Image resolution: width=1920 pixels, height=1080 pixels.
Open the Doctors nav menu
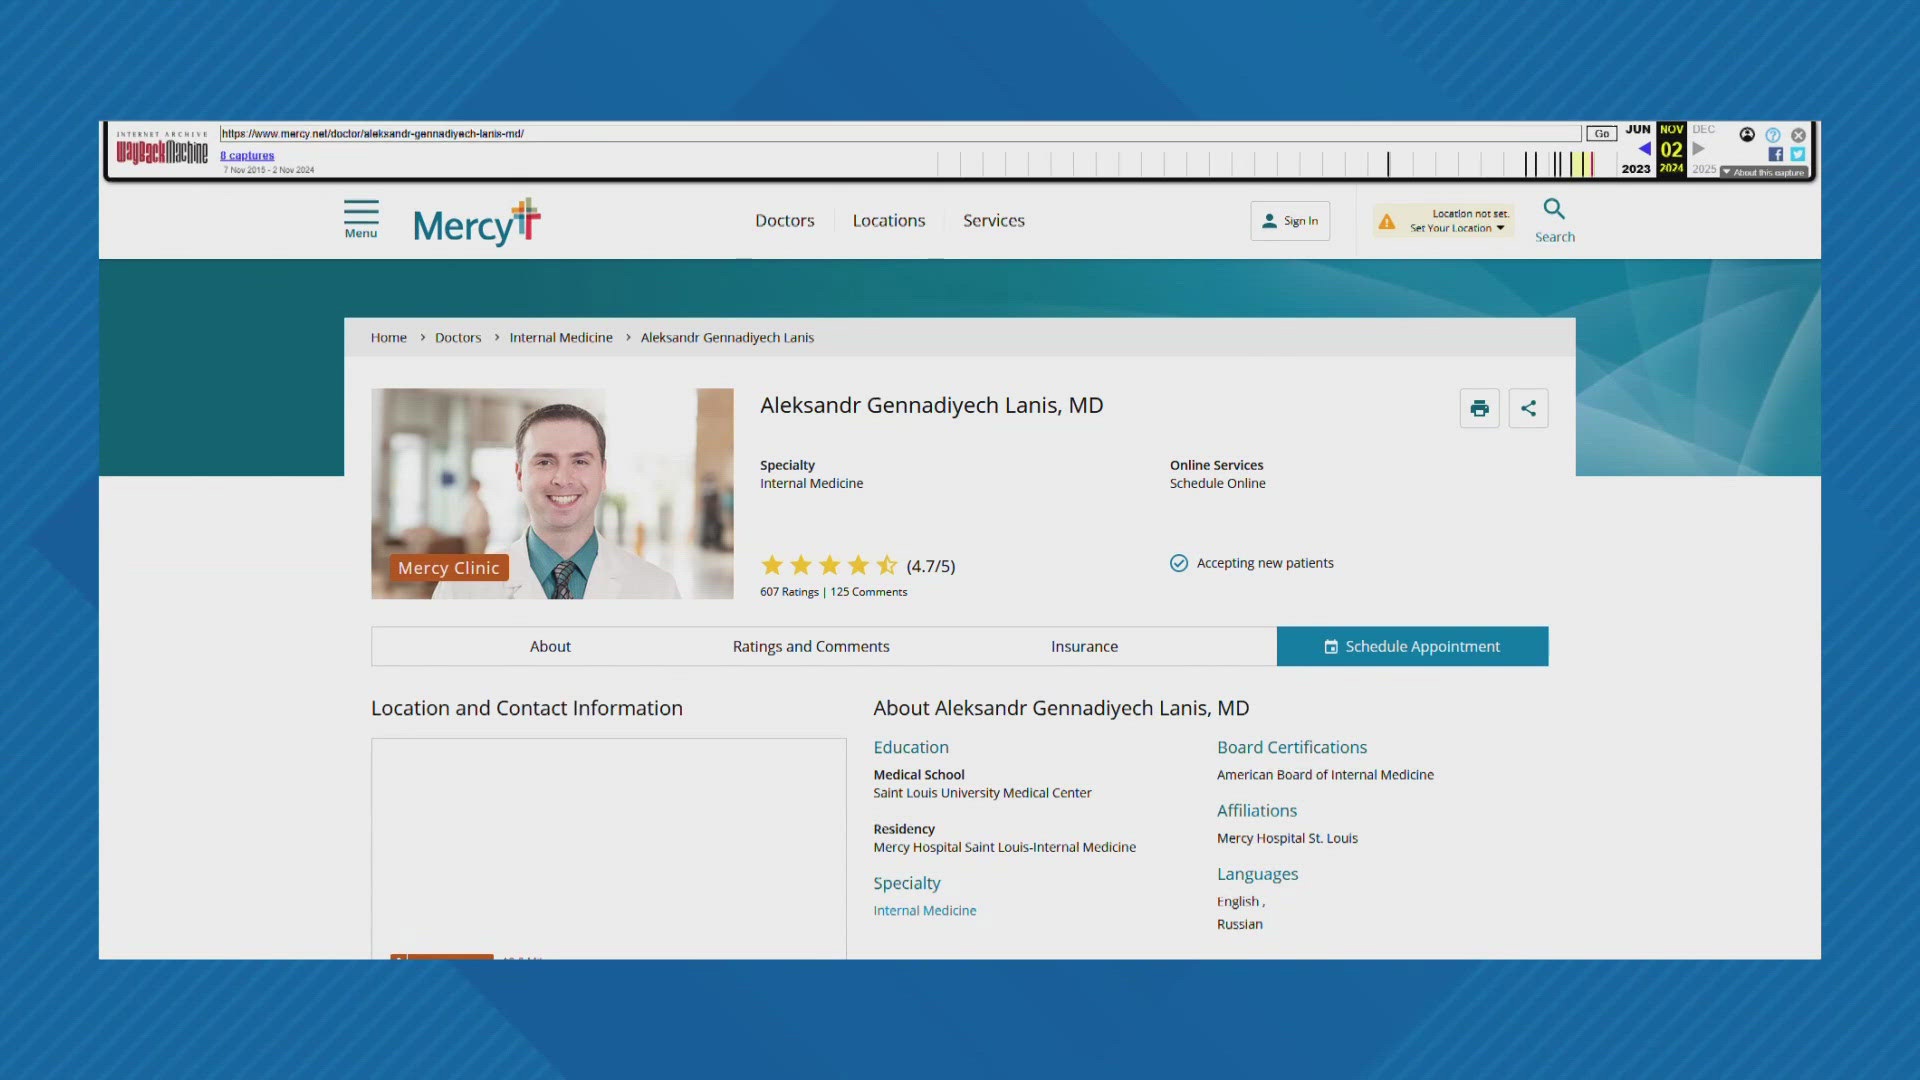[x=785, y=221]
